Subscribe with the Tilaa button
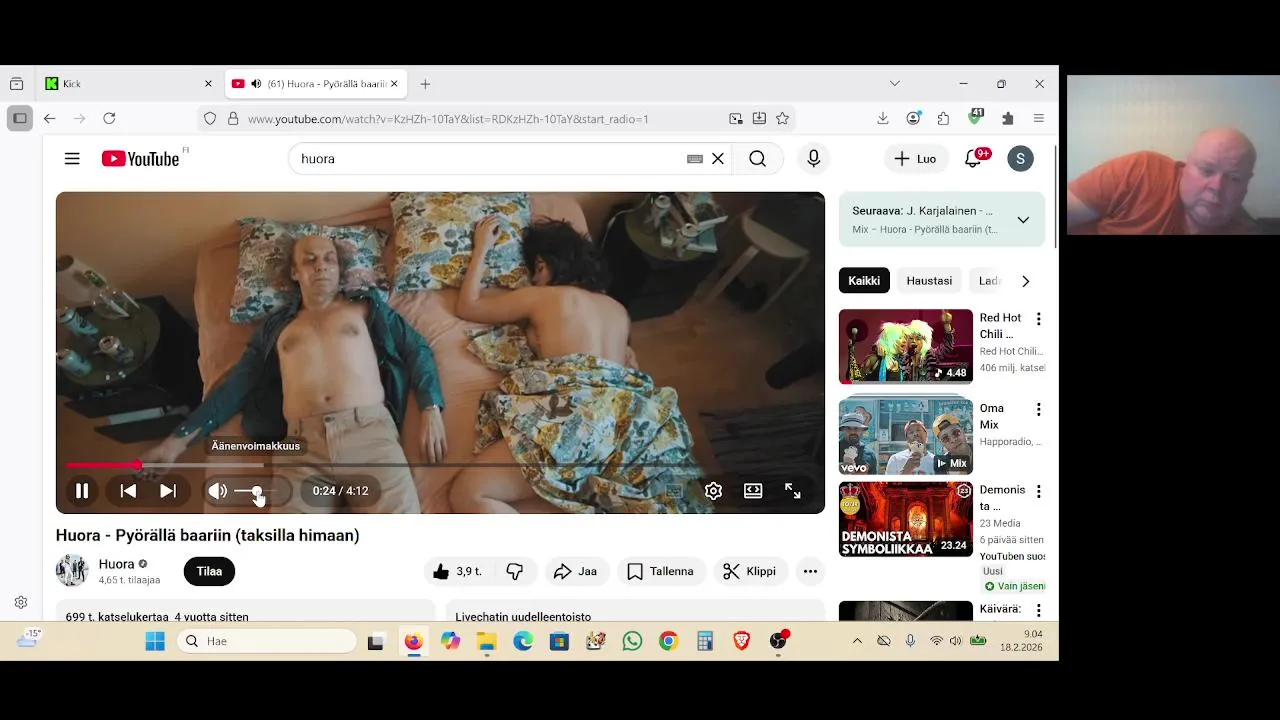Screen dimensions: 1280x720 click(x=209, y=571)
